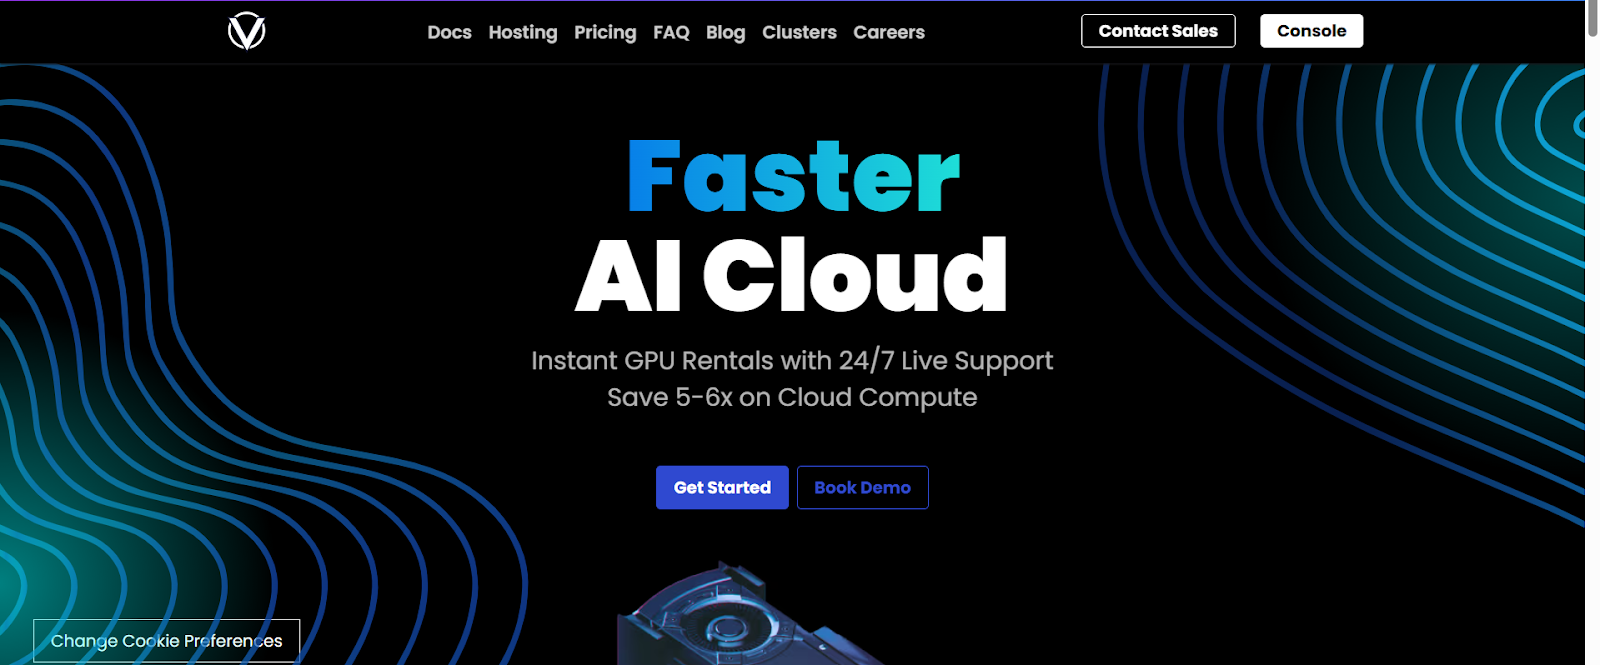Open the Docs menu item
1600x665 pixels.
tap(449, 32)
